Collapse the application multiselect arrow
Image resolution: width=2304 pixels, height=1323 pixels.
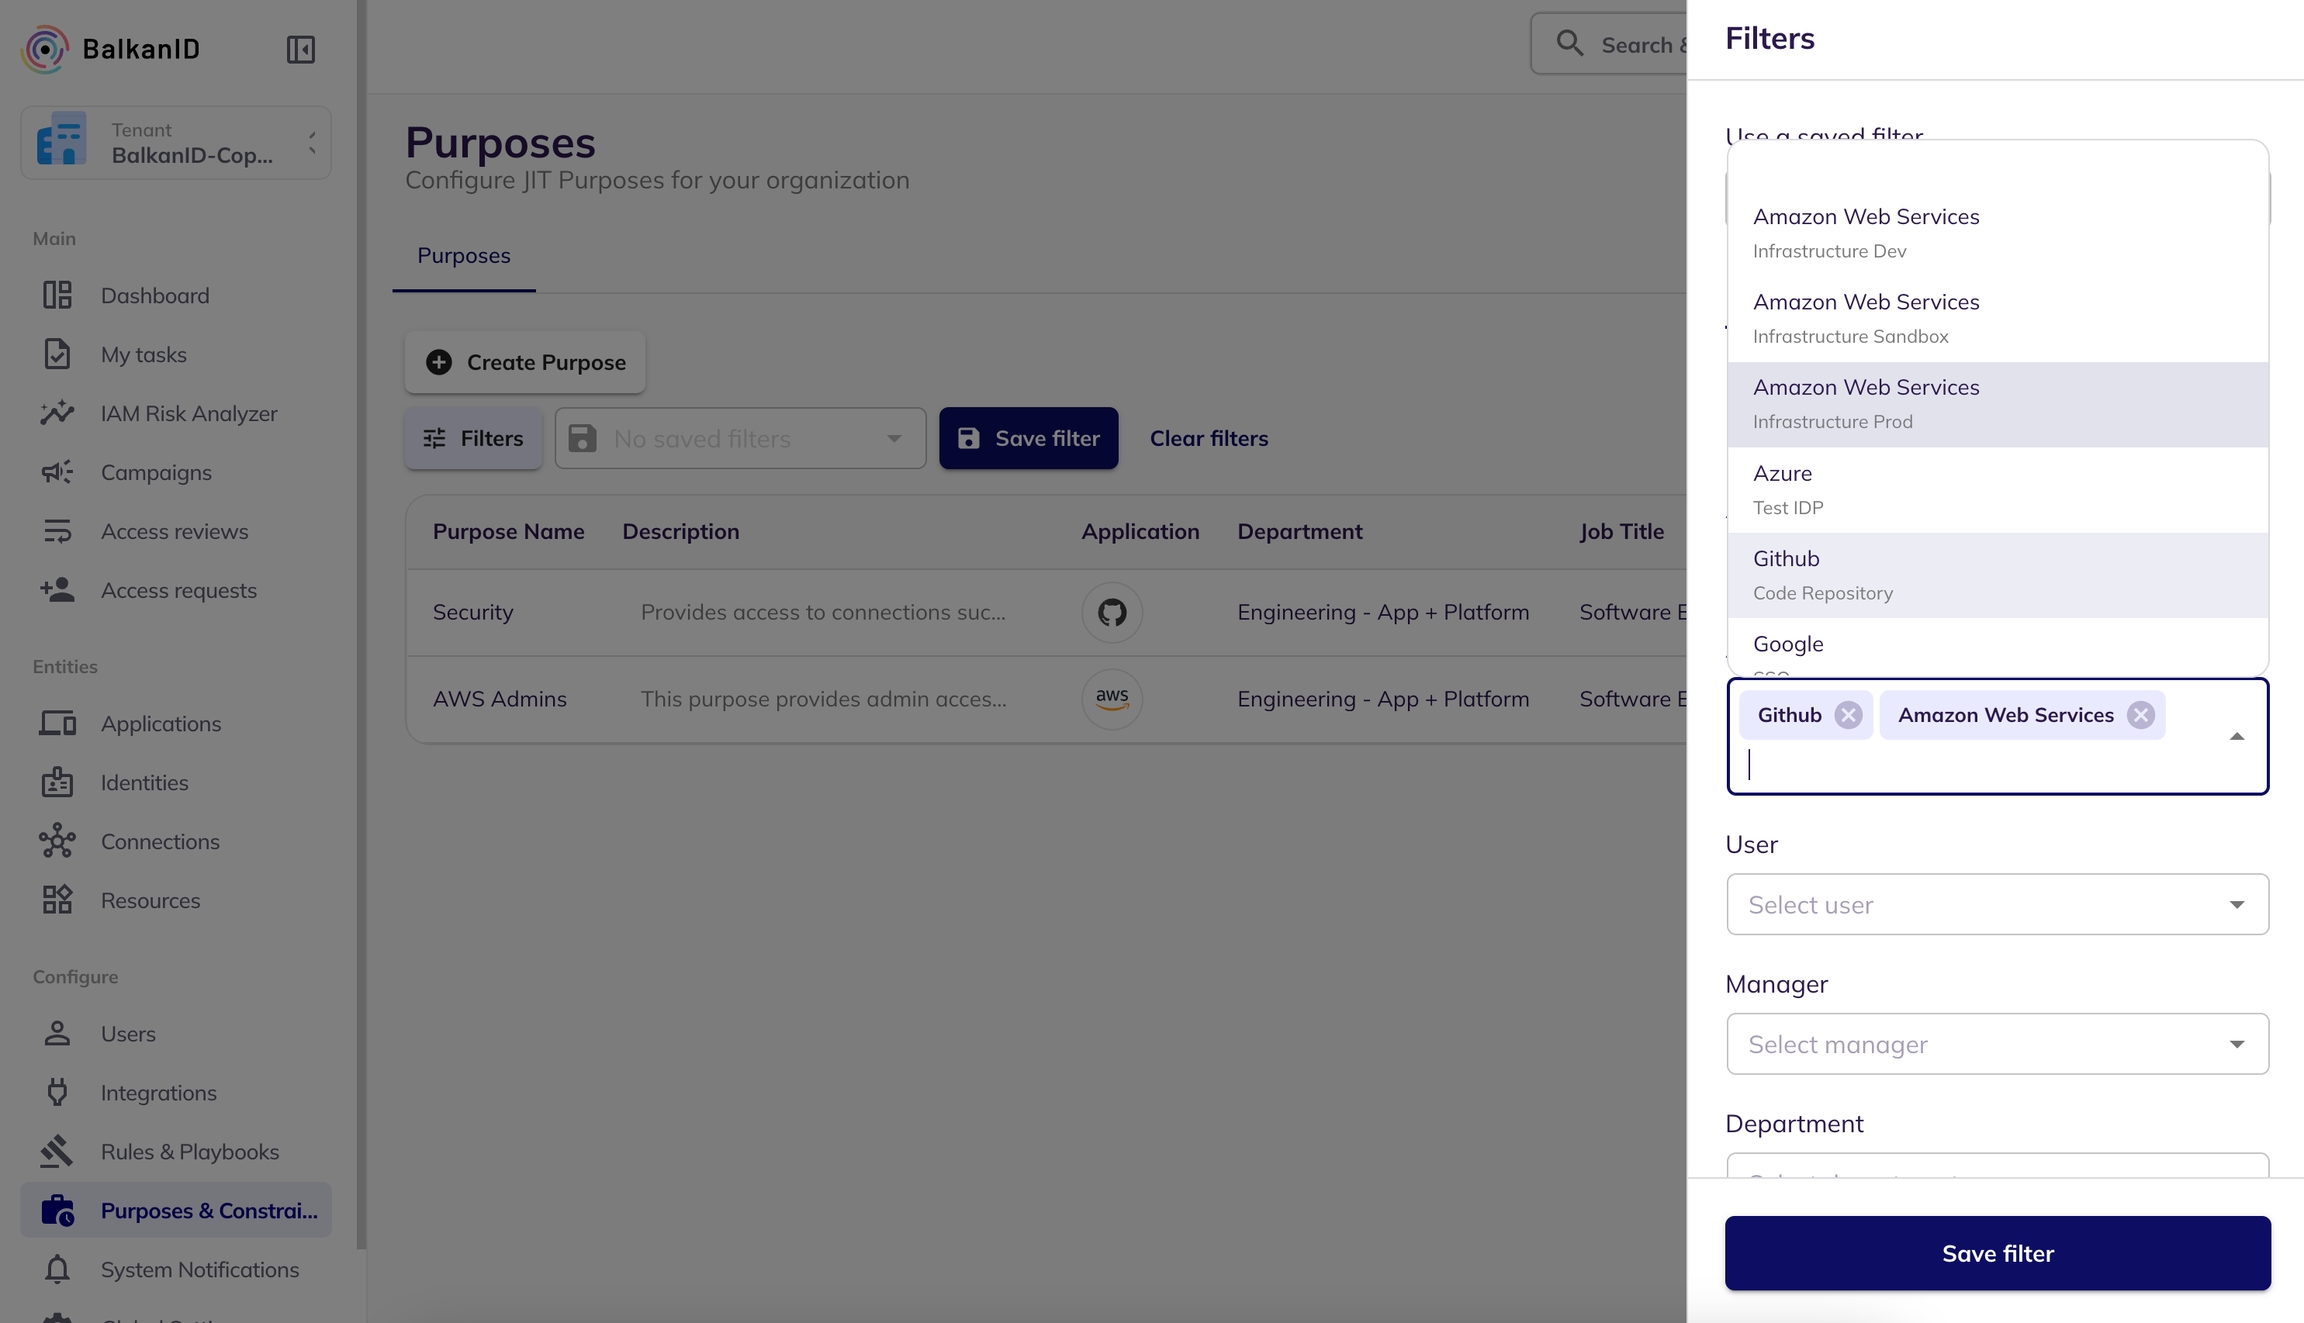2236,736
